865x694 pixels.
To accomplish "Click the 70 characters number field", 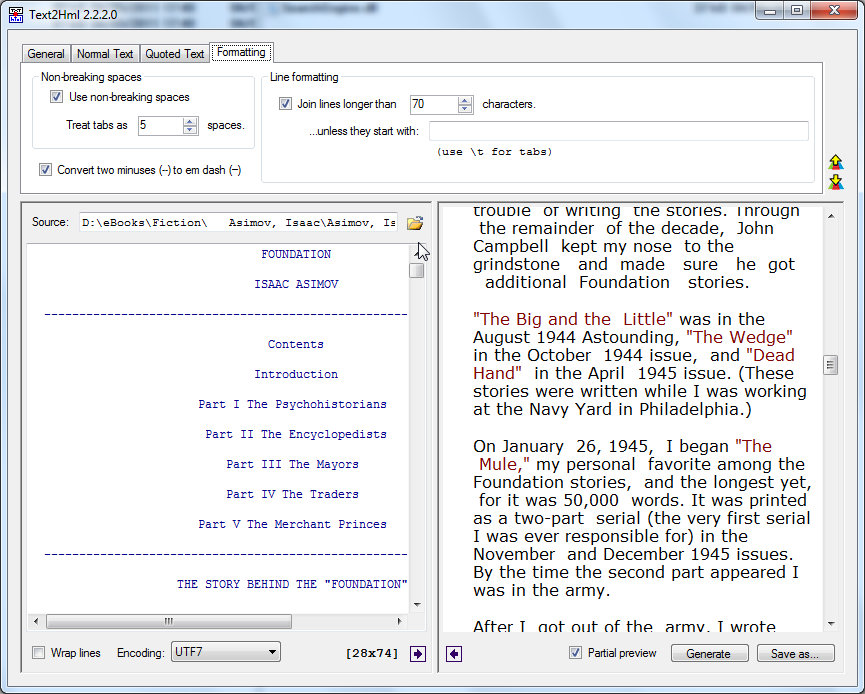I will pyautogui.click(x=434, y=104).
